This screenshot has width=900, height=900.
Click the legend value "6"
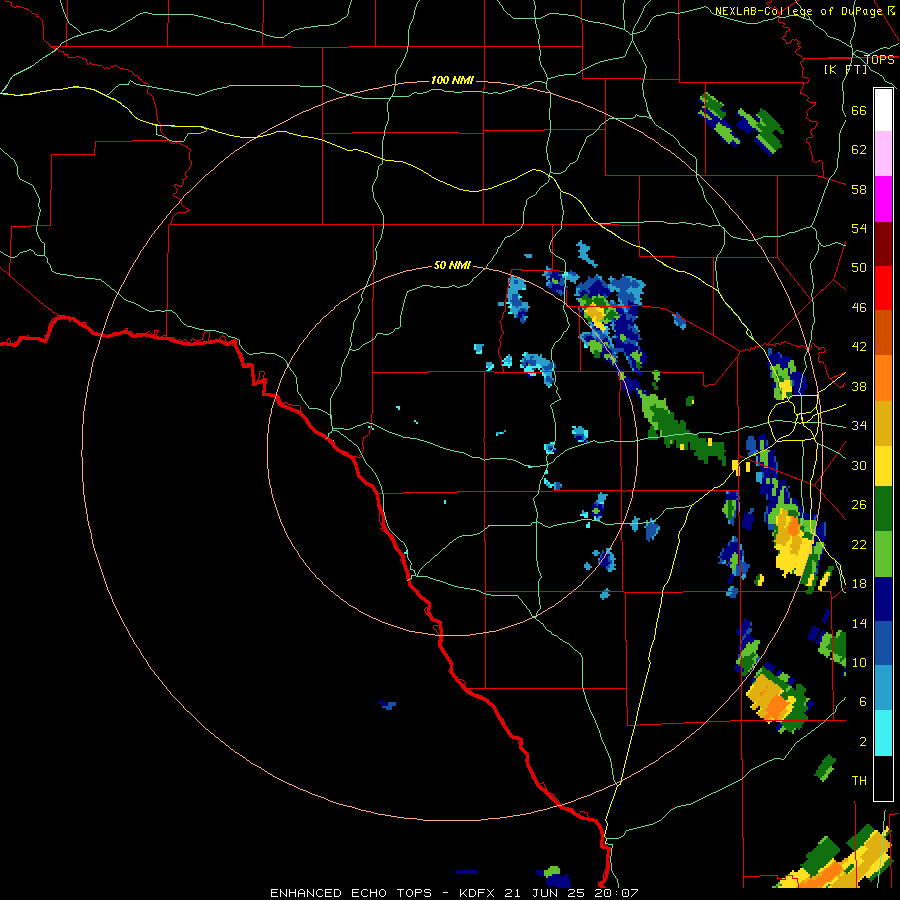tap(863, 702)
